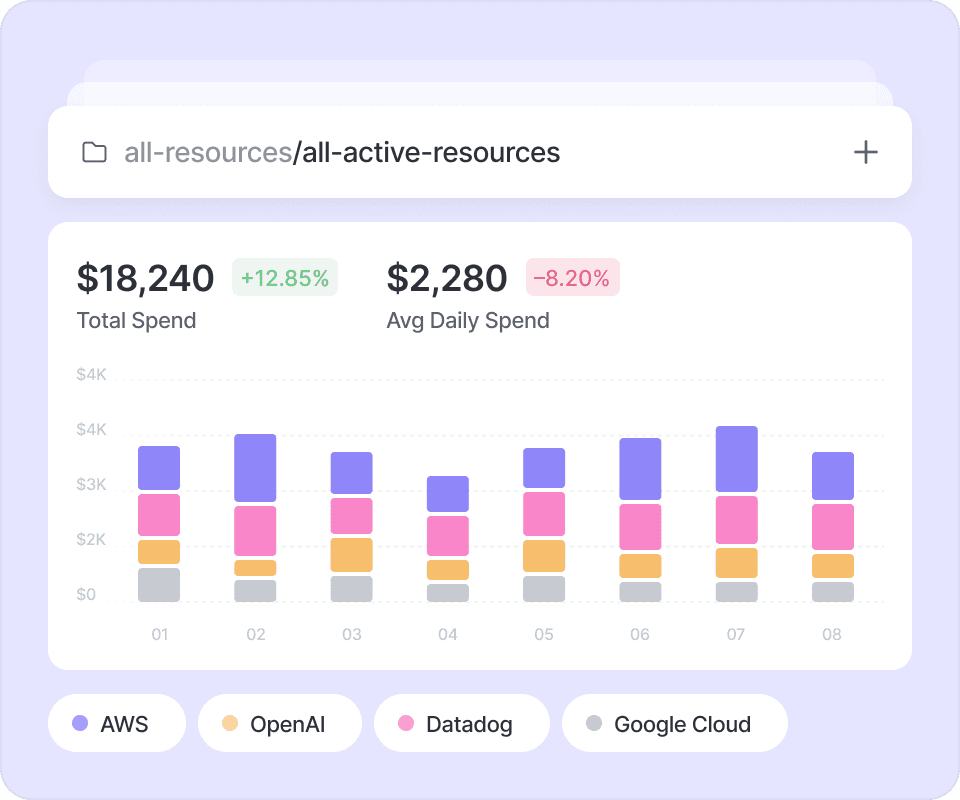
Task: Toggle the OpenAI legend chip
Action: [x=279, y=723]
